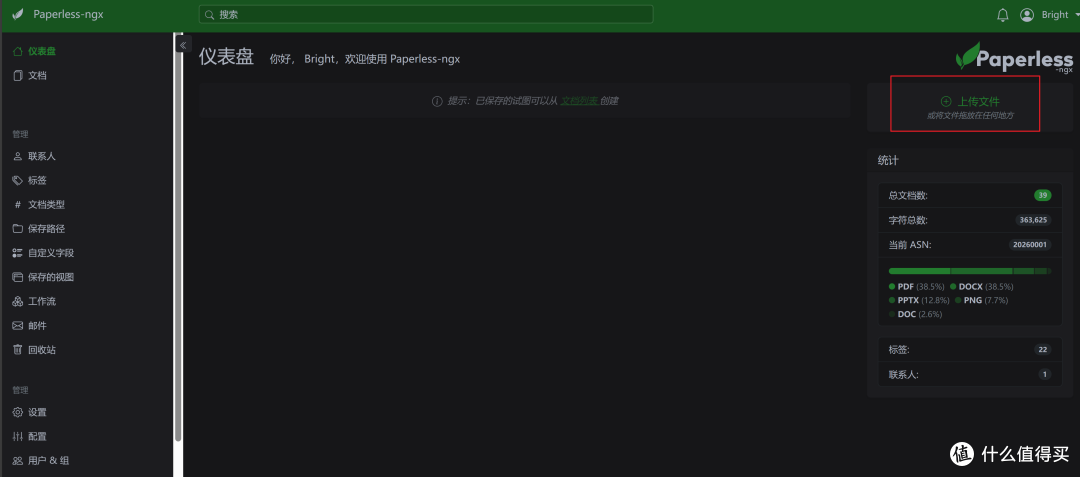Click the people icon beside 用户 & 组
This screenshot has width=1080, height=477.
18,460
